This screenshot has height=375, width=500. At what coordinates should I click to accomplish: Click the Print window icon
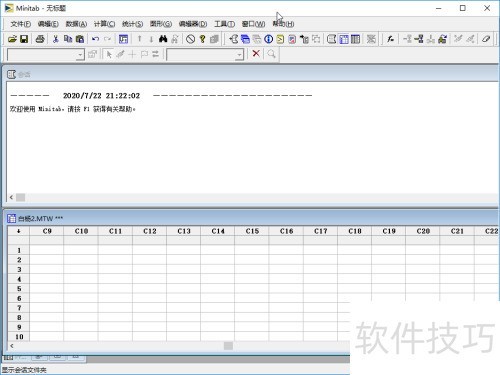40,39
